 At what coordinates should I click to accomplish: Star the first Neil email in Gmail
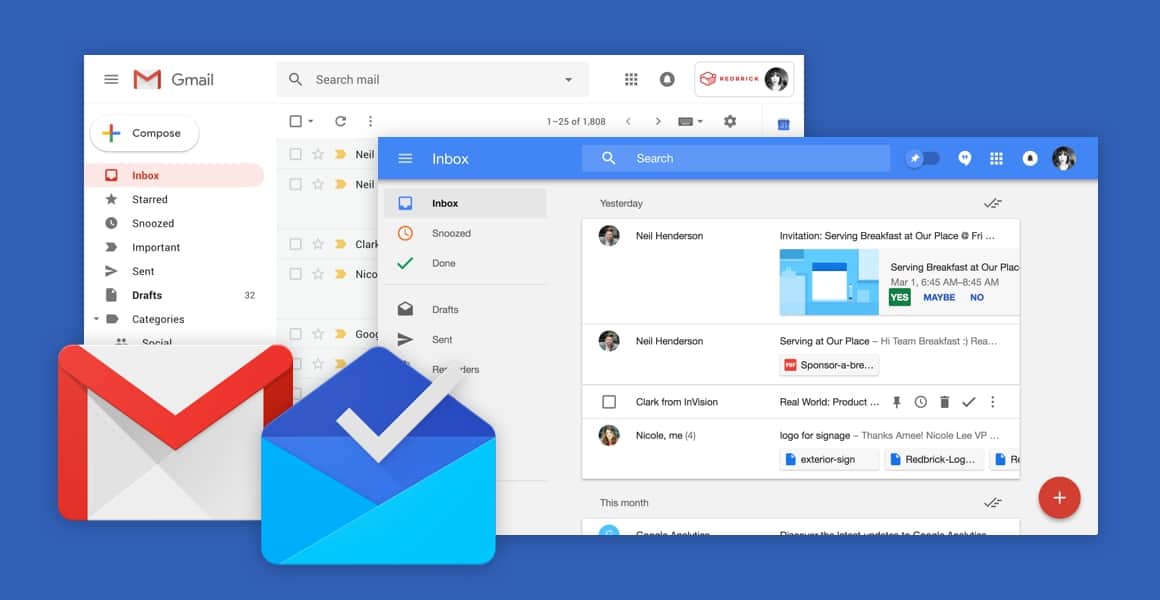318,155
